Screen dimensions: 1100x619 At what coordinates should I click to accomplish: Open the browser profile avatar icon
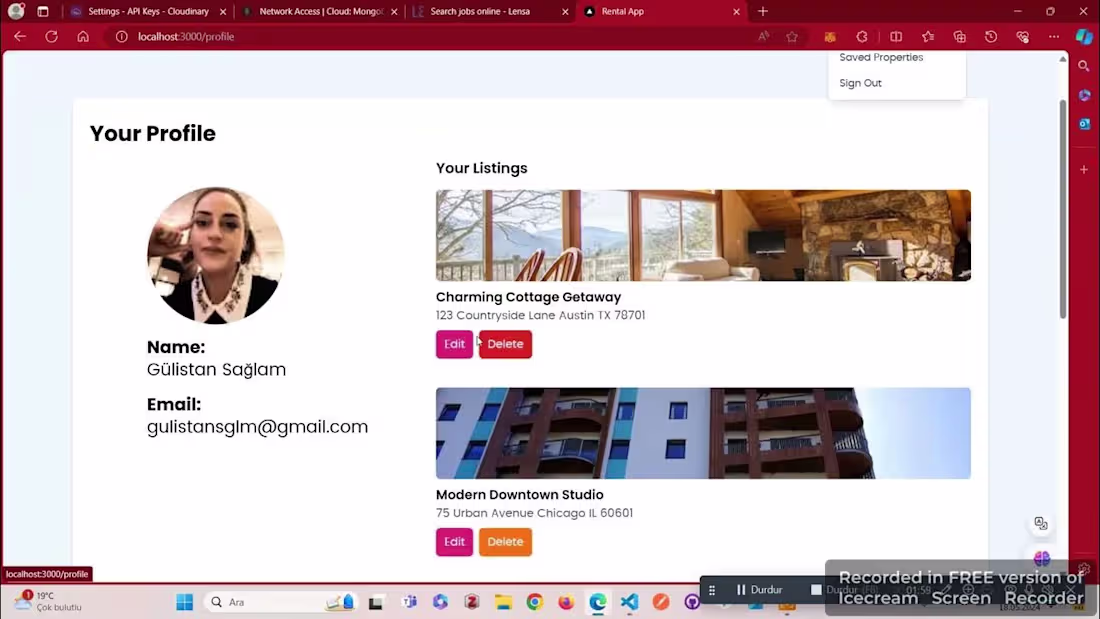pyautogui.click(x=15, y=11)
